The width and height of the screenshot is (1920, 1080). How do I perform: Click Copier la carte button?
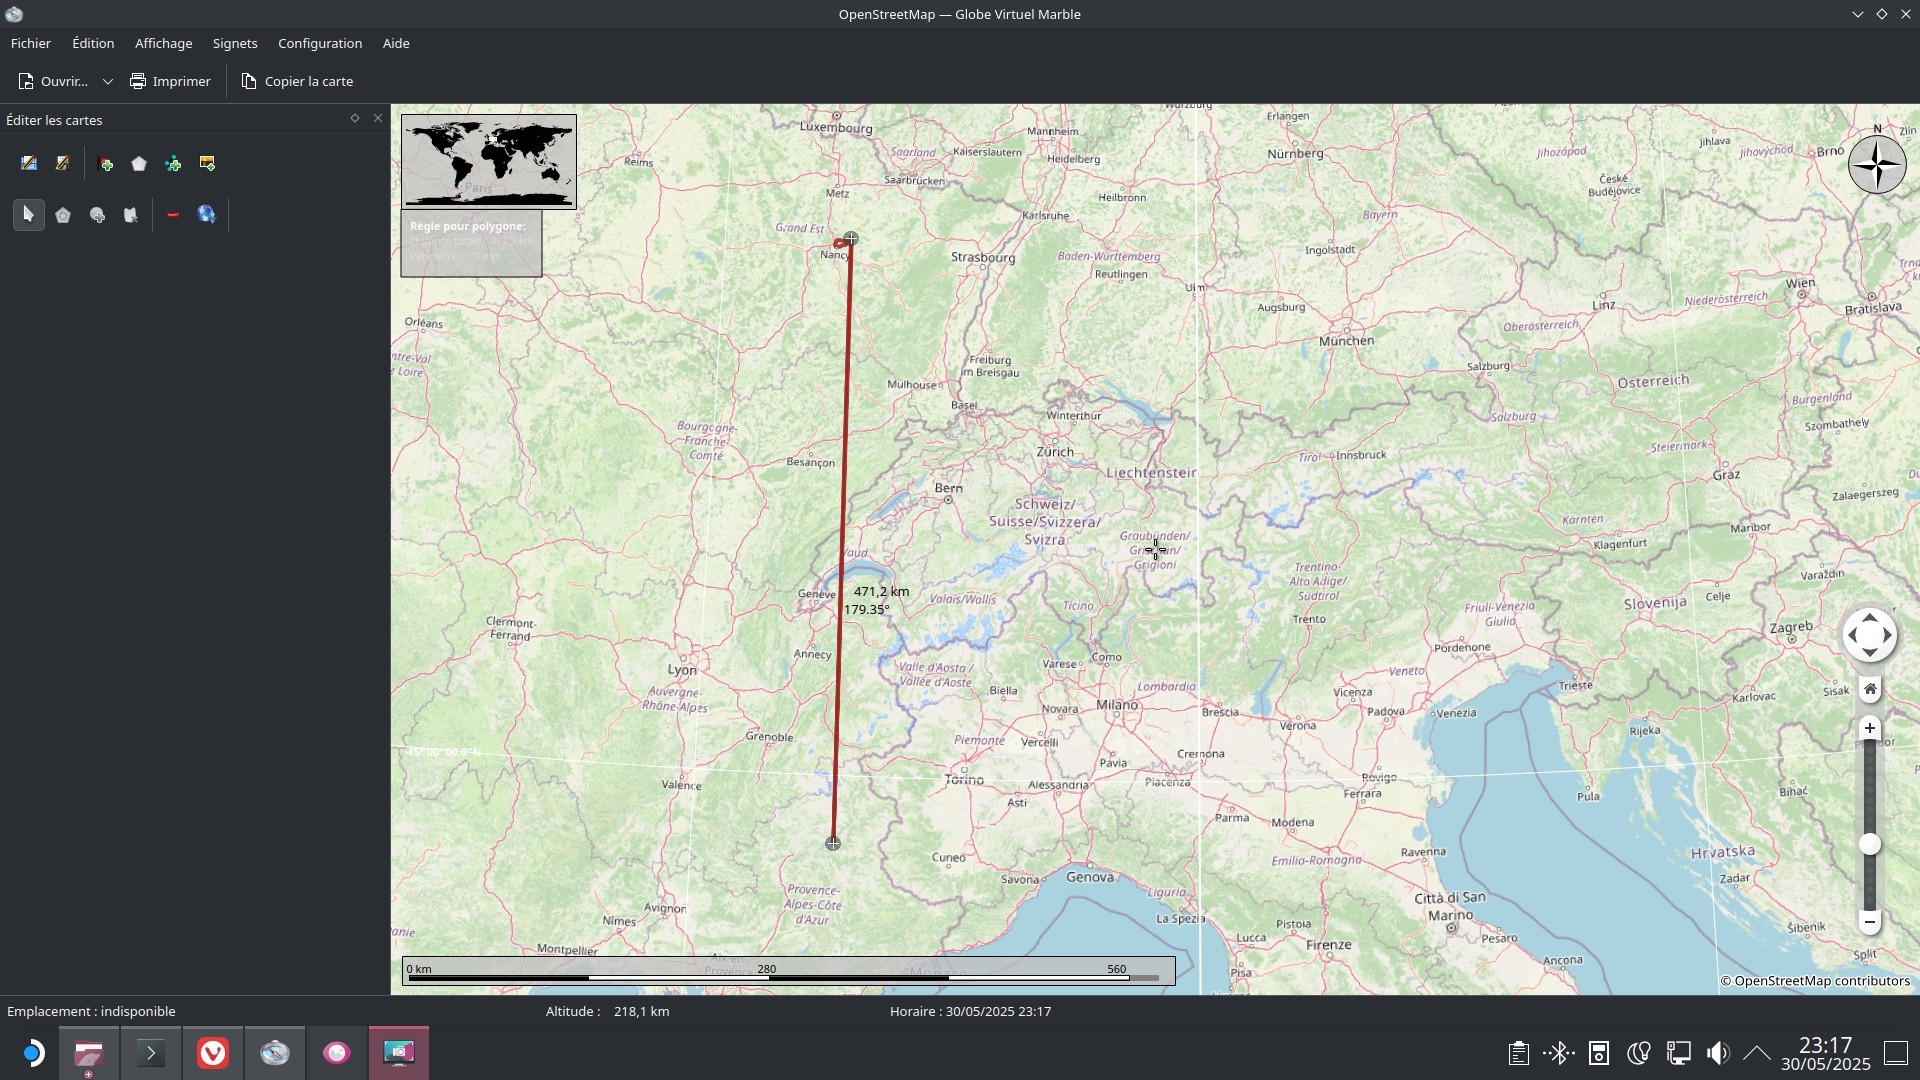298,81
